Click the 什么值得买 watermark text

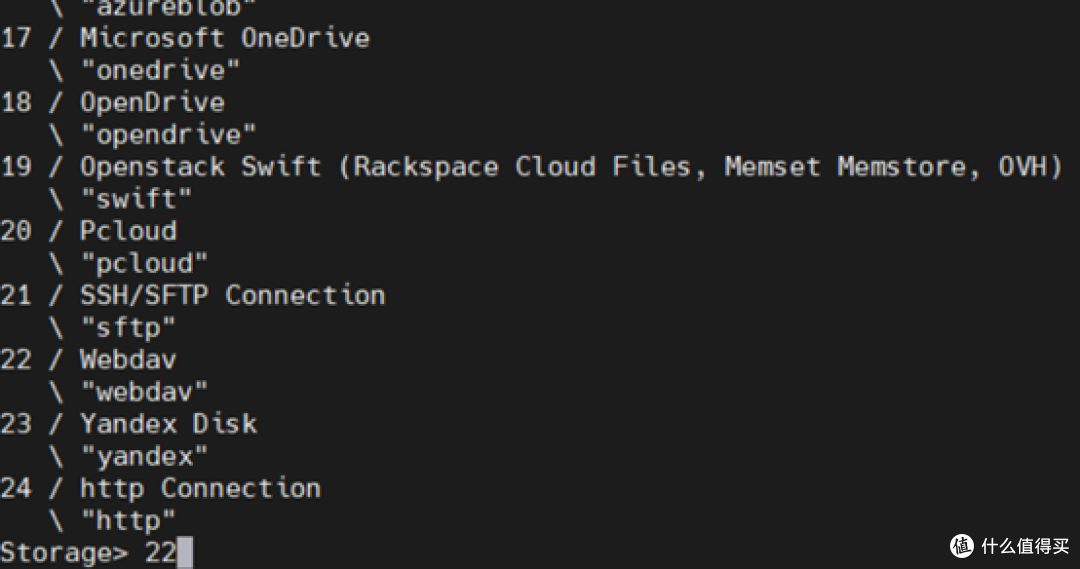coord(1024,546)
